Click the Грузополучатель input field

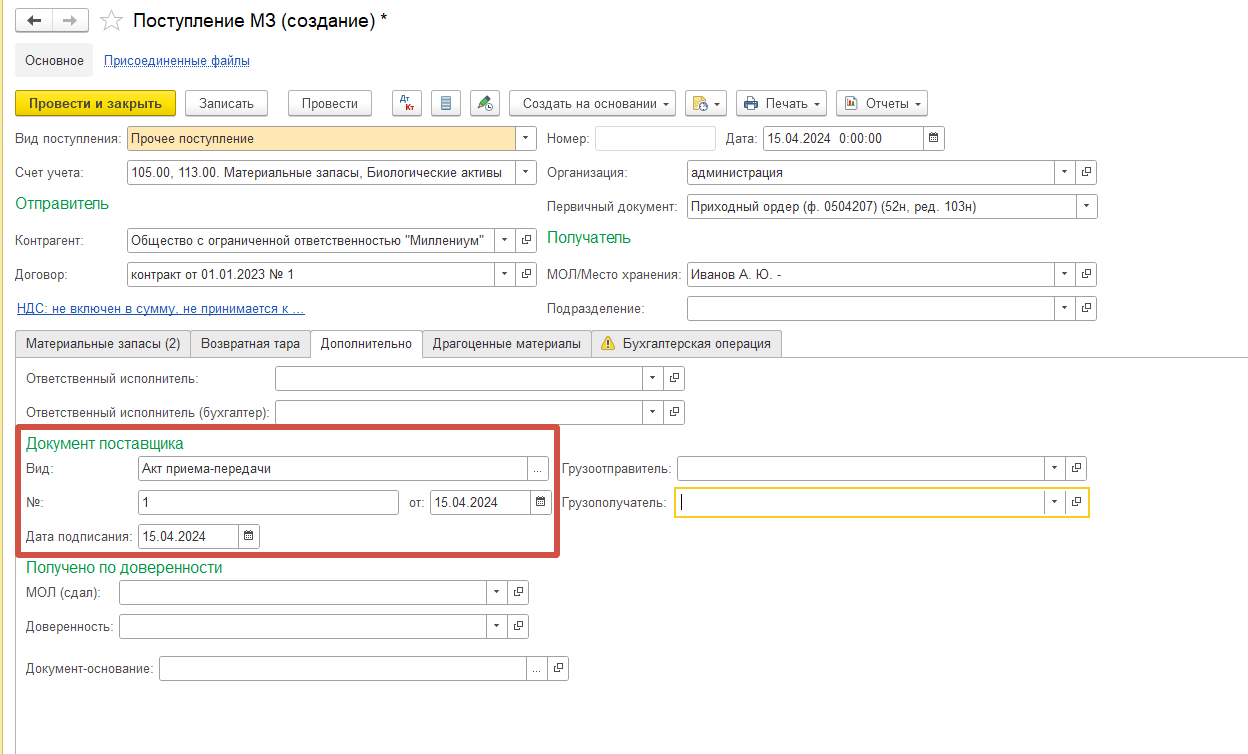click(x=860, y=502)
